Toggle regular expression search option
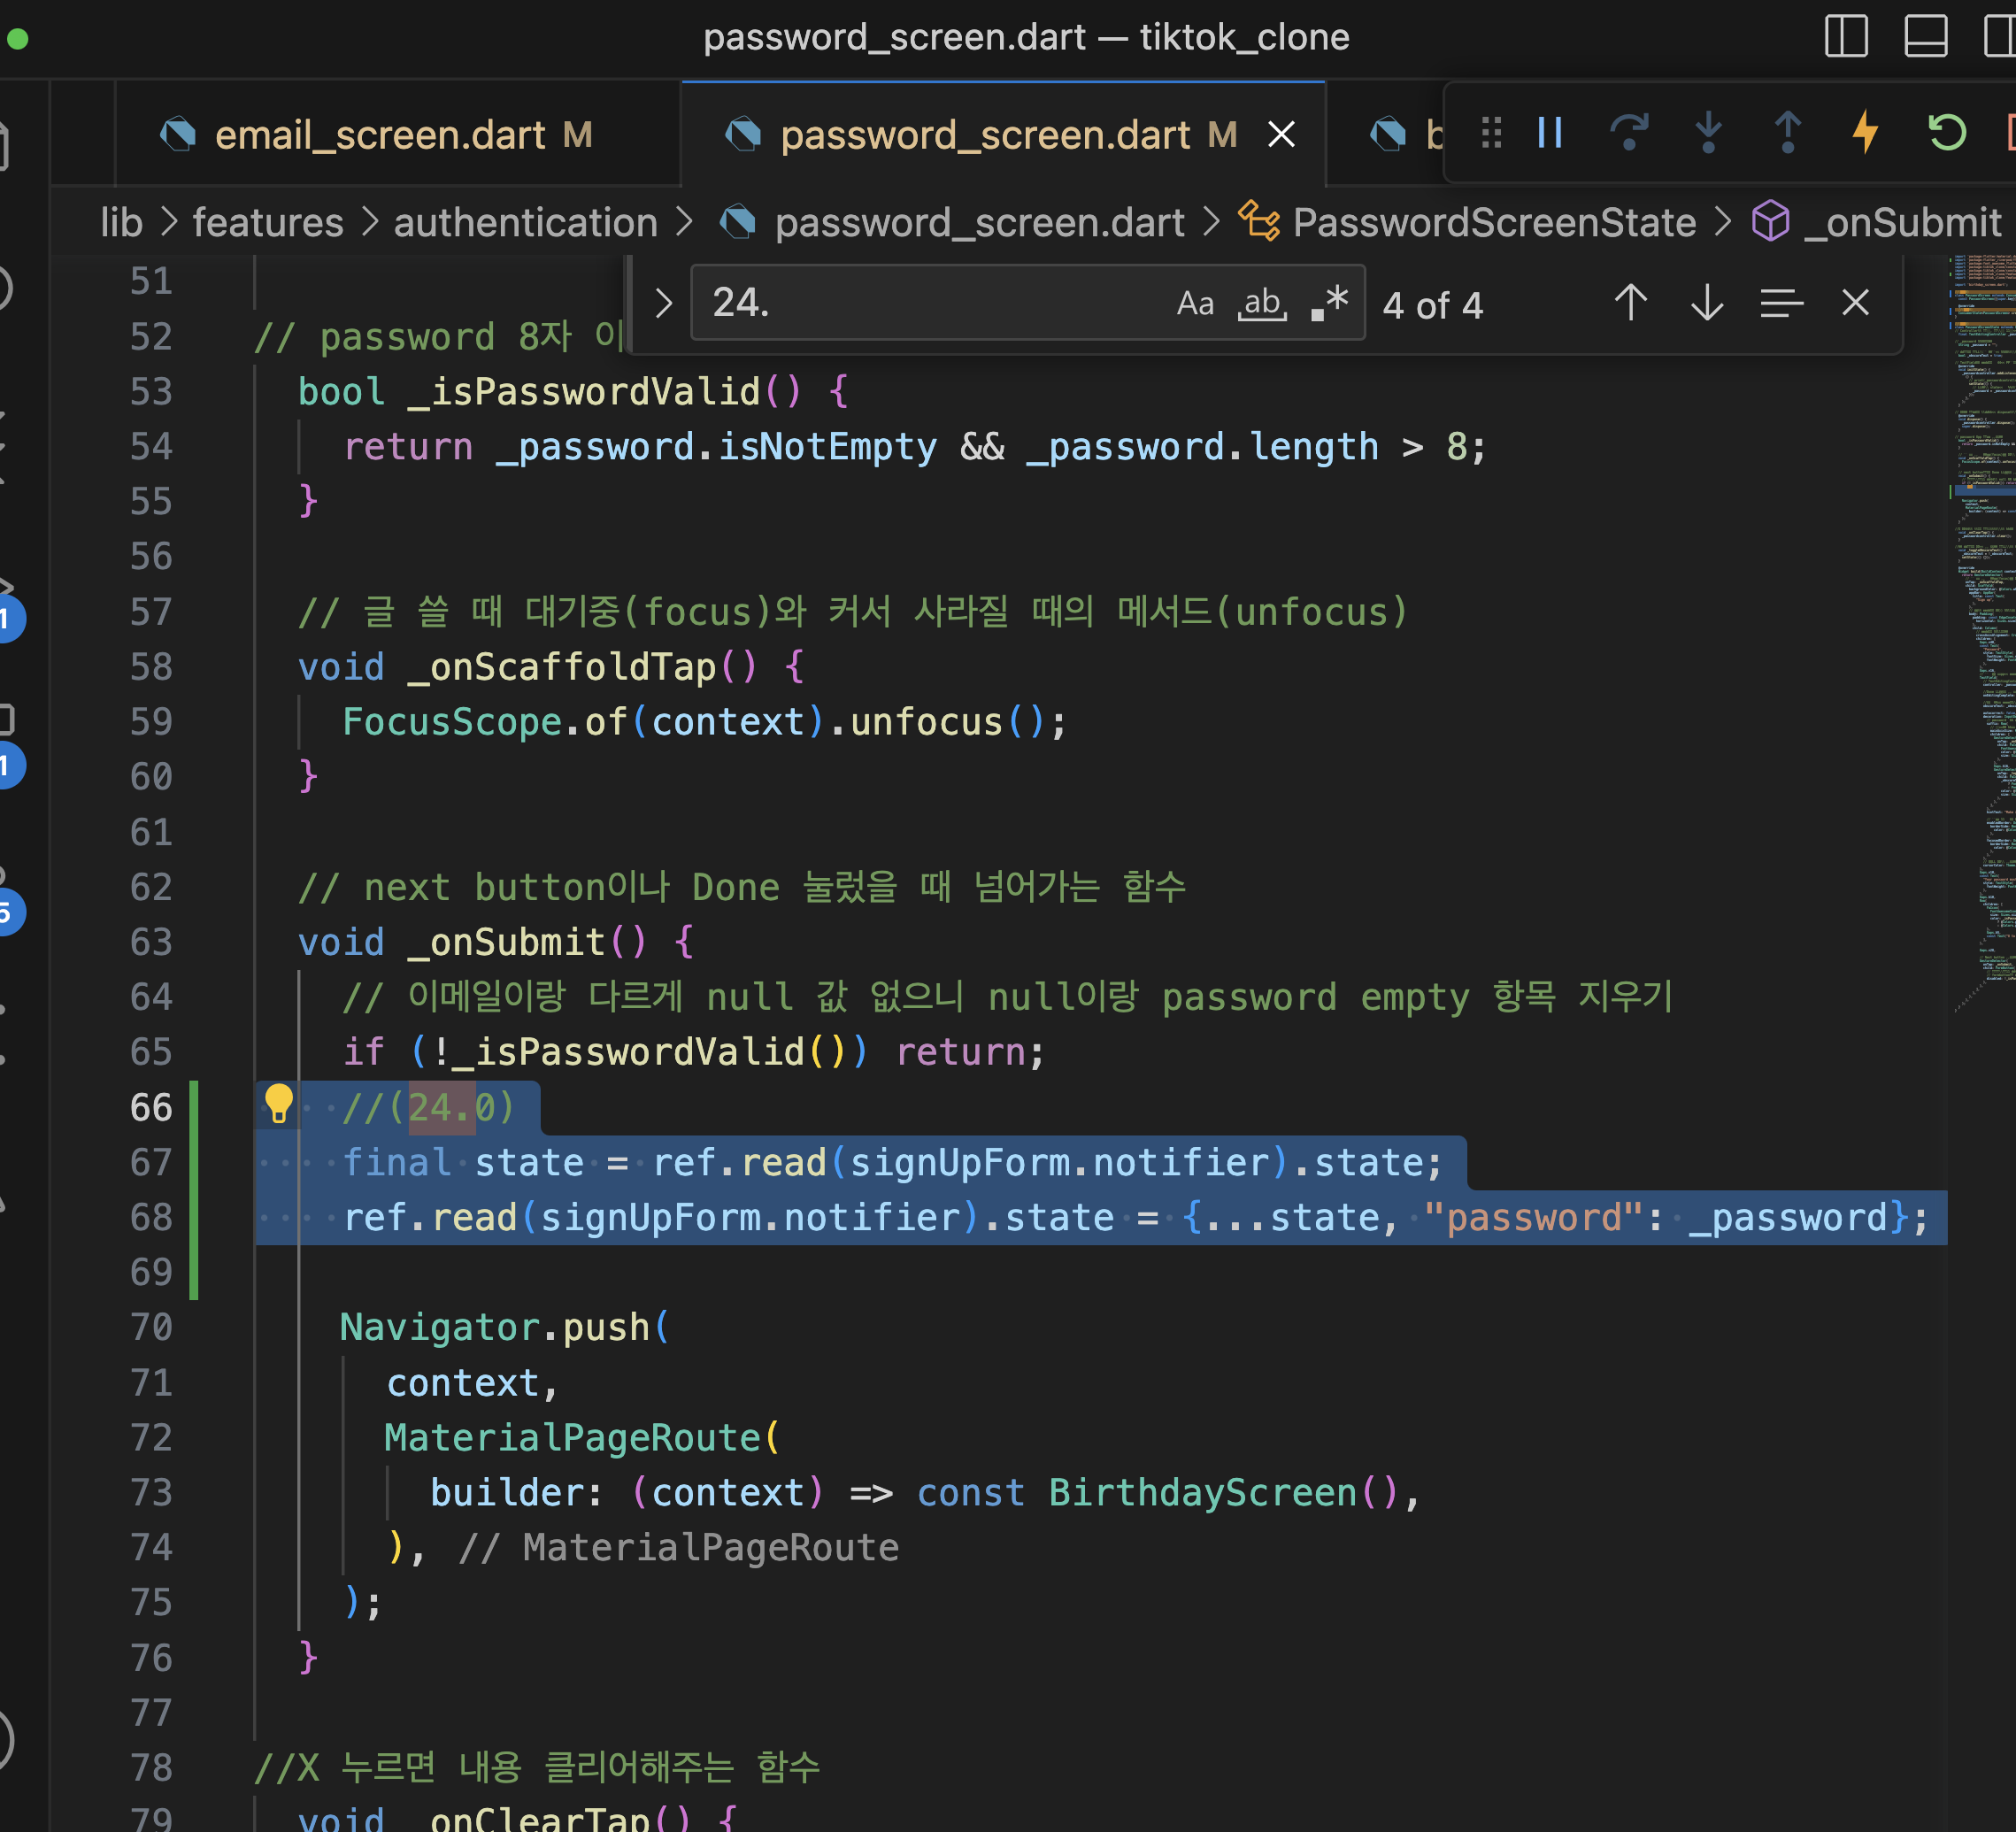The height and width of the screenshot is (1832, 2016). point(1330,303)
